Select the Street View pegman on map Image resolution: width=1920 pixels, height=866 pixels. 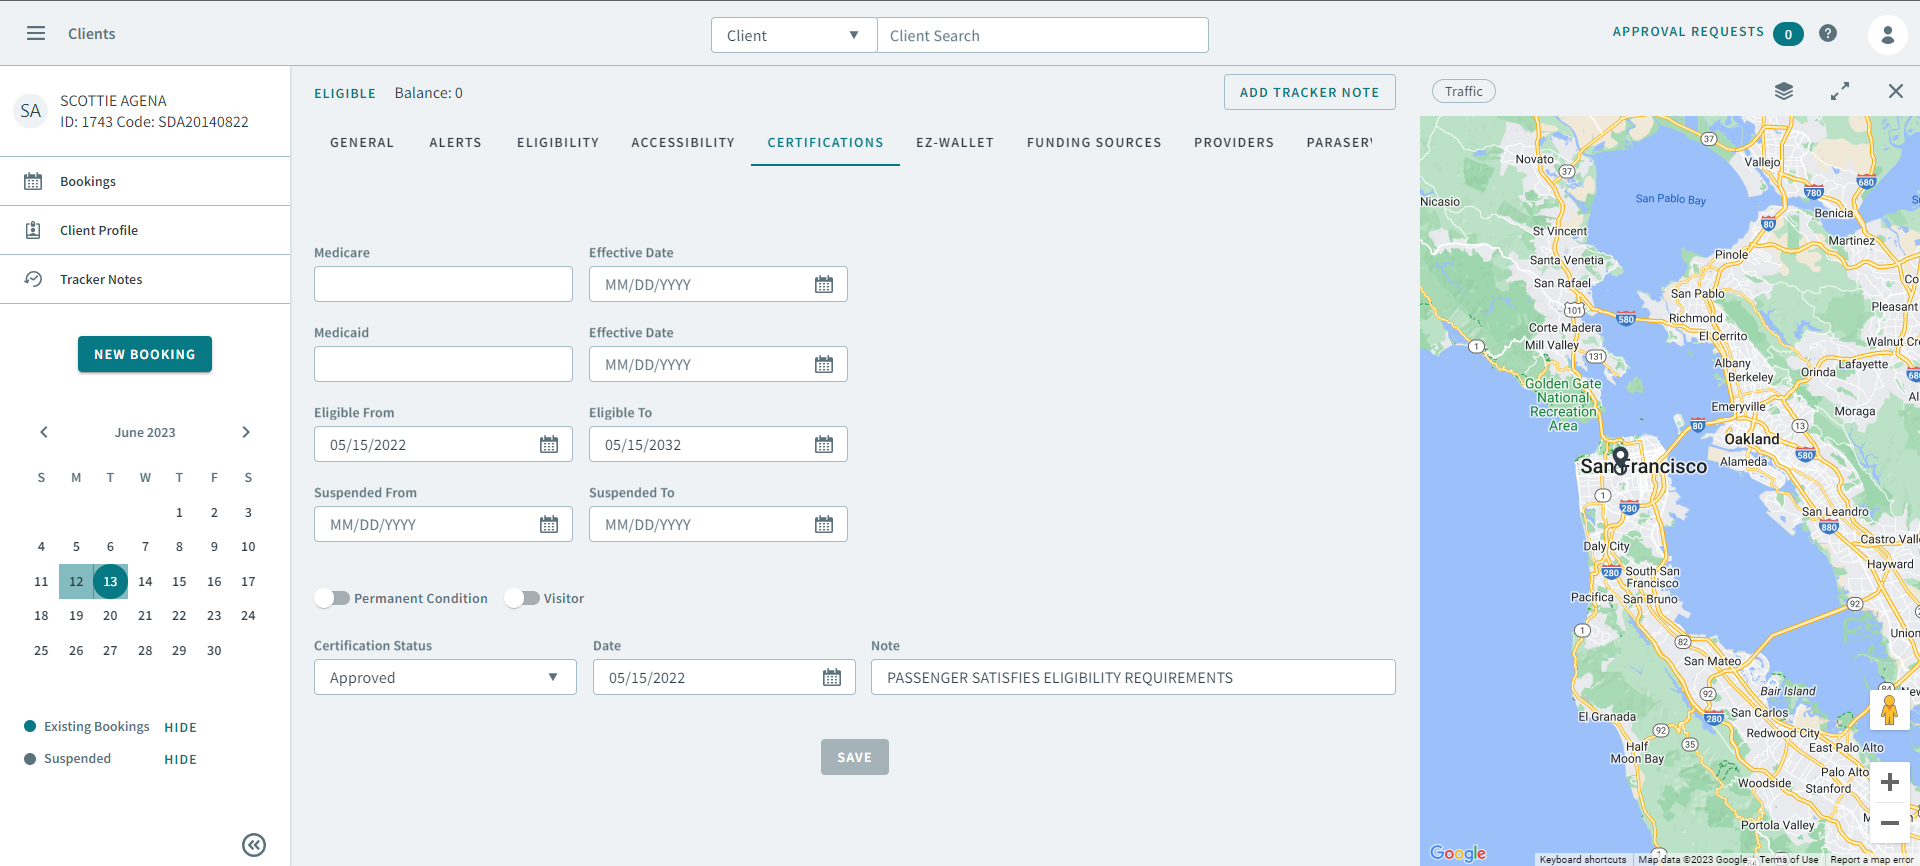1889,710
